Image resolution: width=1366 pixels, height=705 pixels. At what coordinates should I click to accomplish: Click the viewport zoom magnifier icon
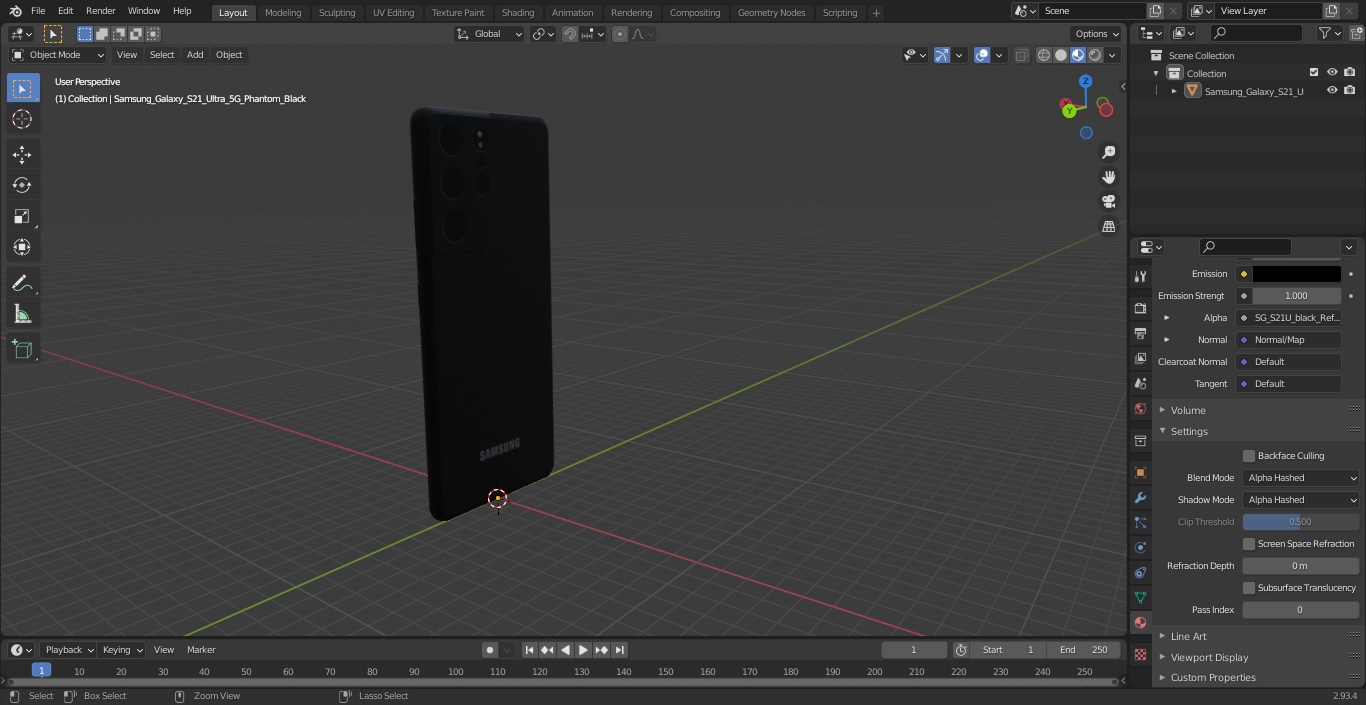(x=1108, y=152)
